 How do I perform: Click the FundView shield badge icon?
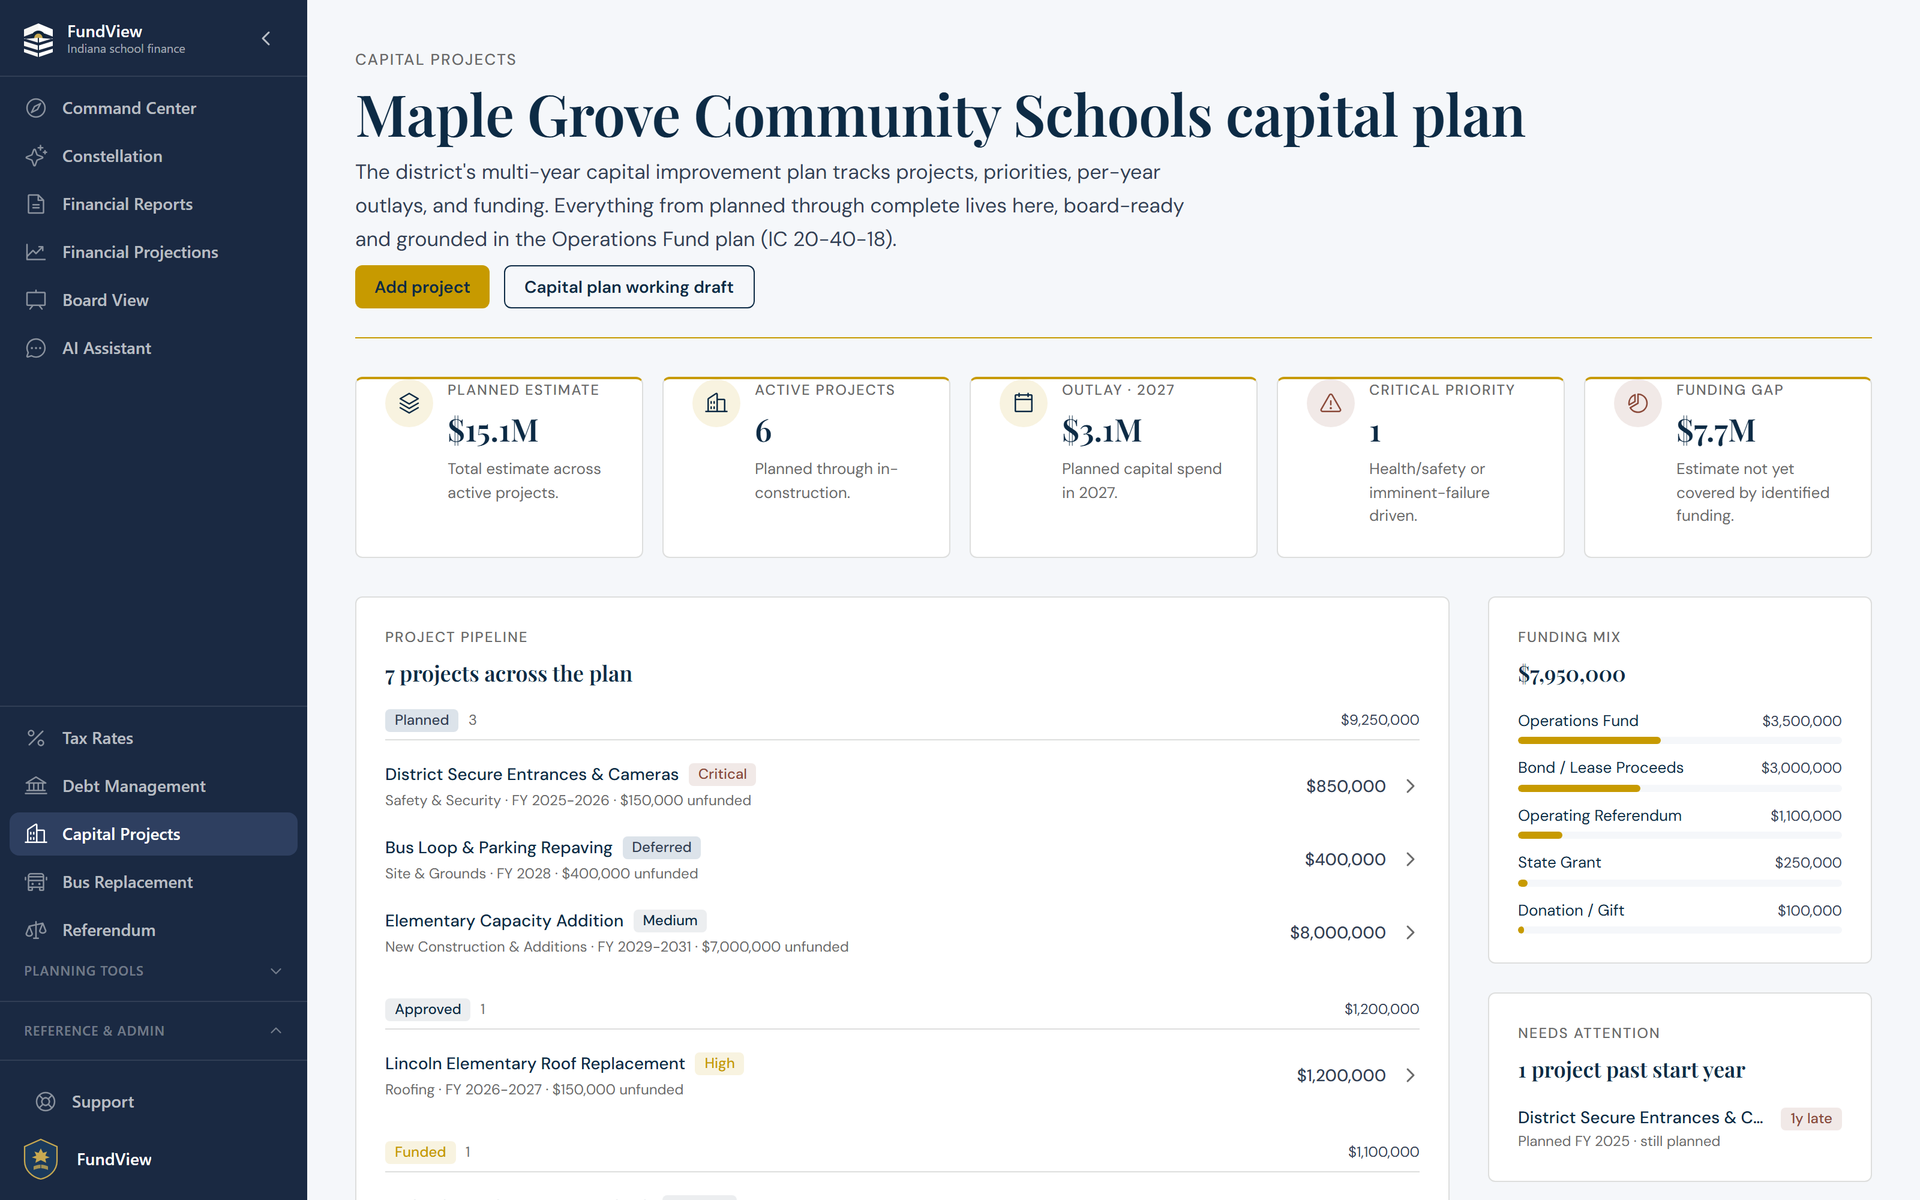tap(41, 1159)
